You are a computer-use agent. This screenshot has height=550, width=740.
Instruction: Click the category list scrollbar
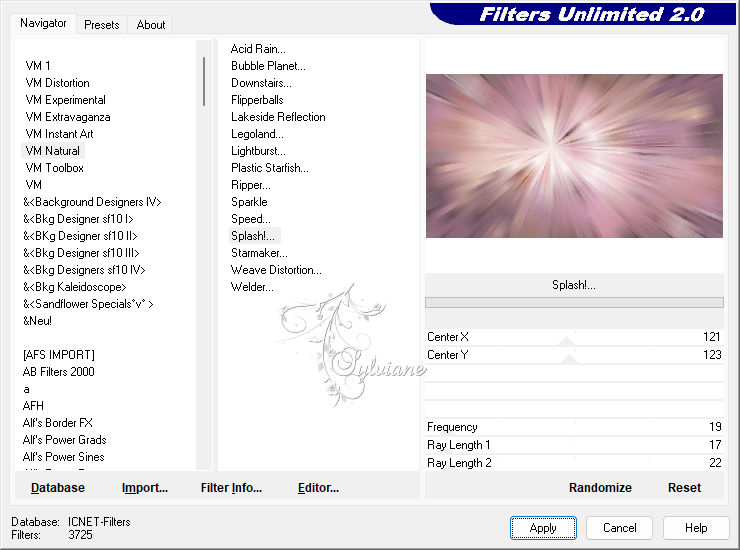pyautogui.click(x=204, y=82)
